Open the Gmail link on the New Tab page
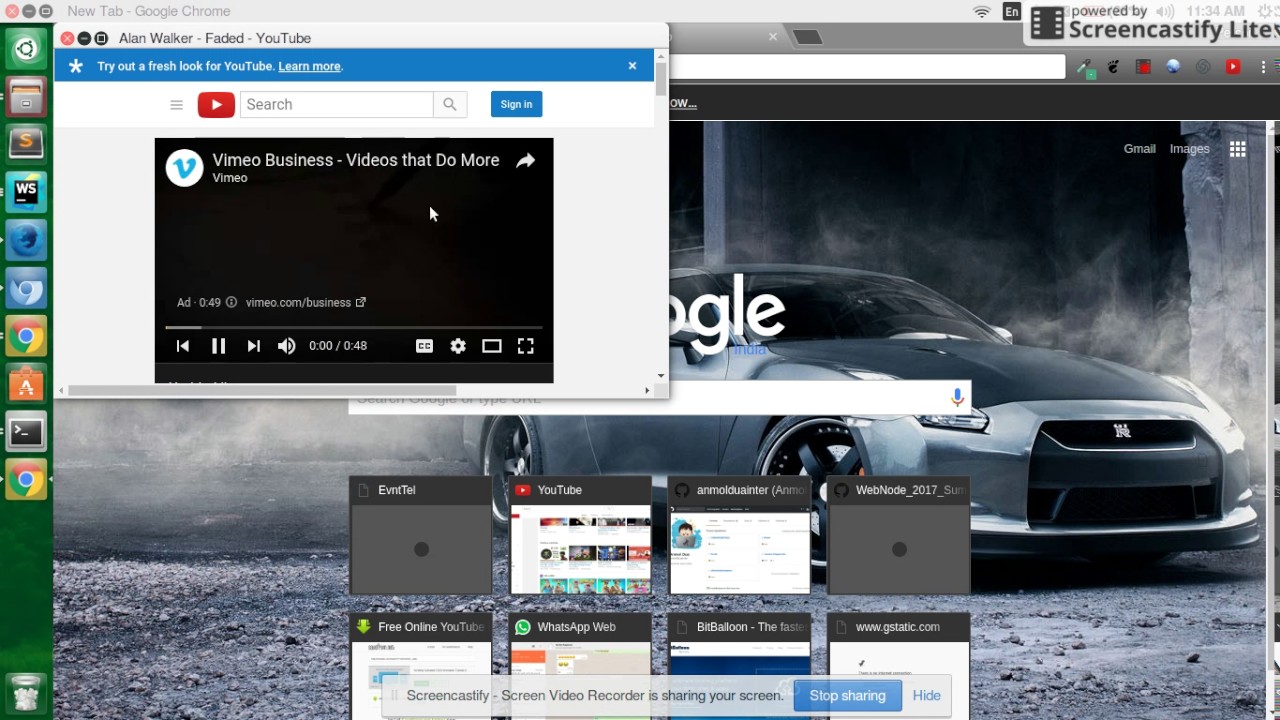 pyautogui.click(x=1139, y=148)
